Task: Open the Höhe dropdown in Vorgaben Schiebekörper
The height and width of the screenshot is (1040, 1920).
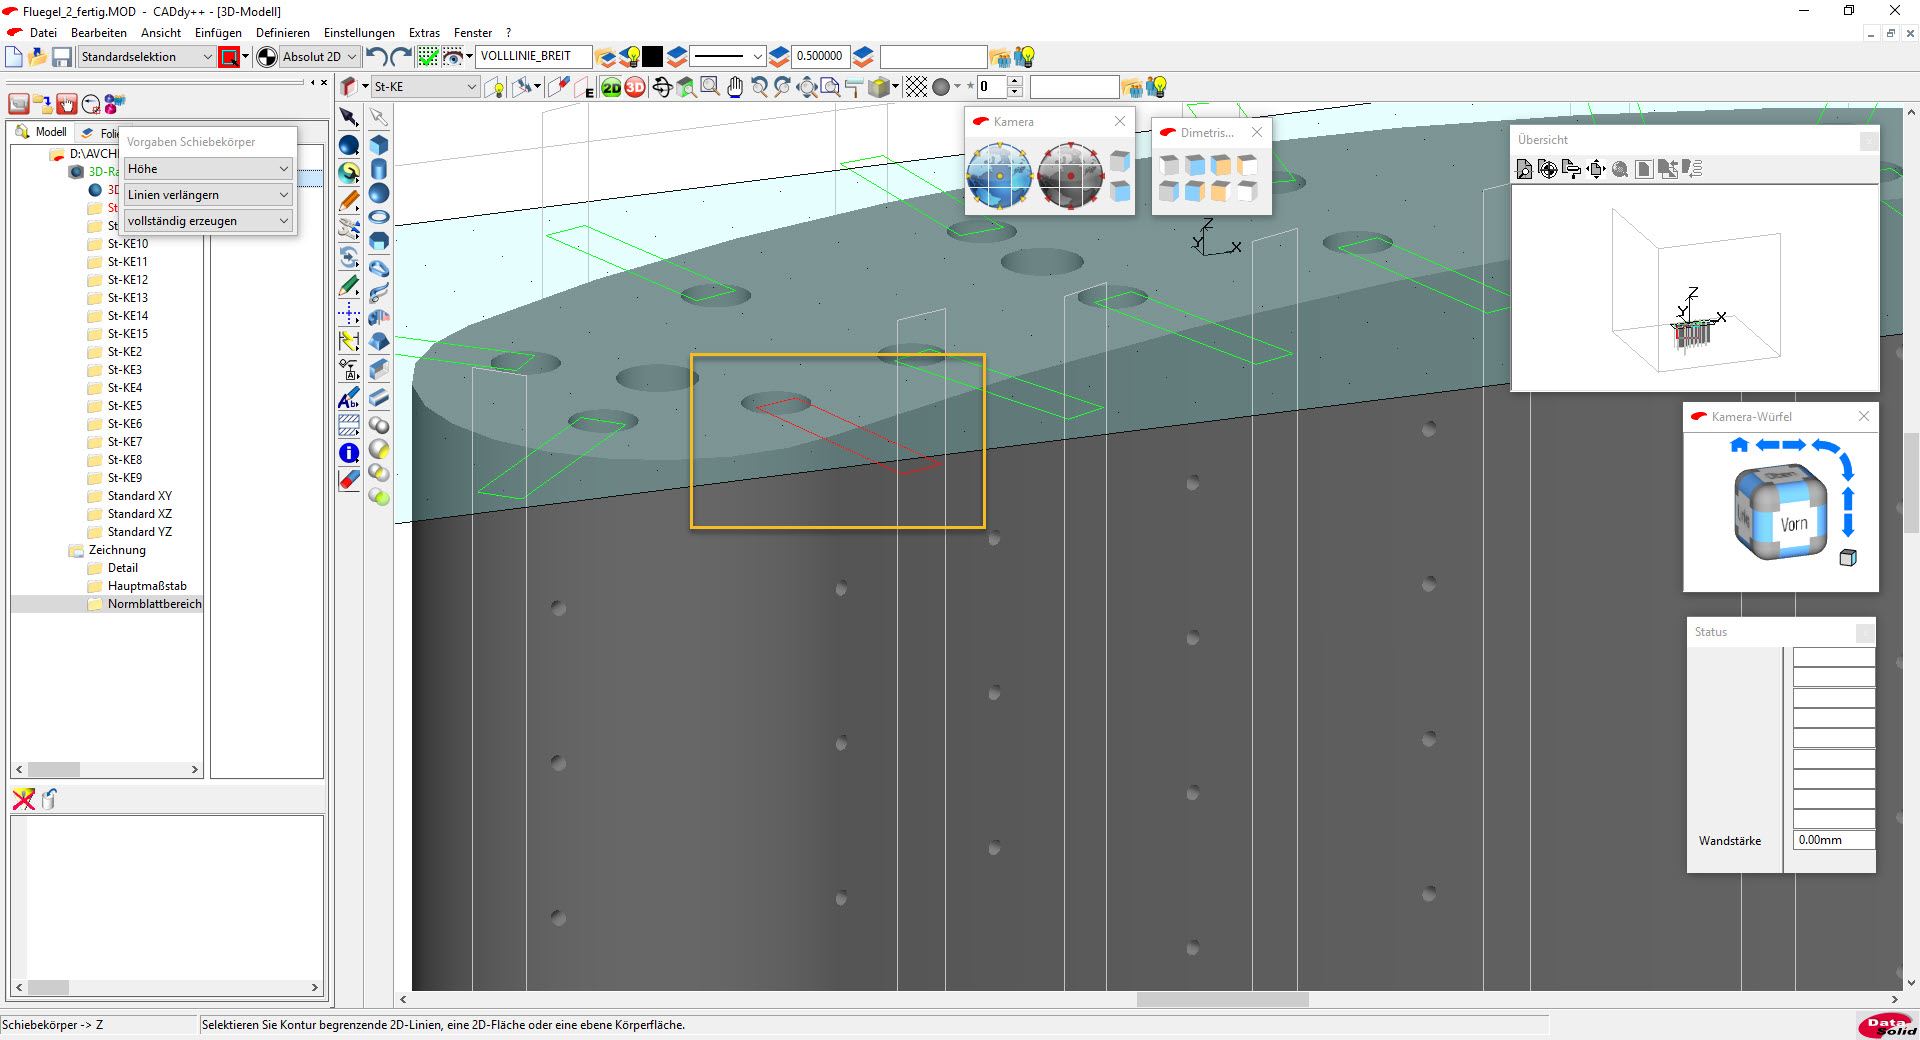Action: click(x=208, y=169)
